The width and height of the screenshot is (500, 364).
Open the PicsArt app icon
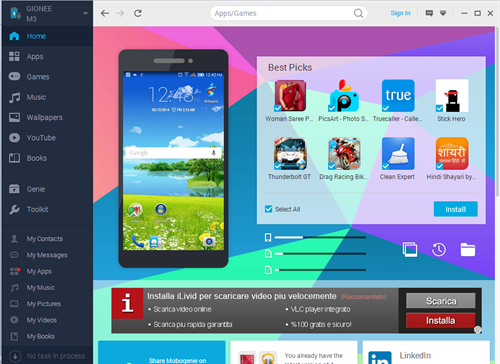[x=344, y=96]
